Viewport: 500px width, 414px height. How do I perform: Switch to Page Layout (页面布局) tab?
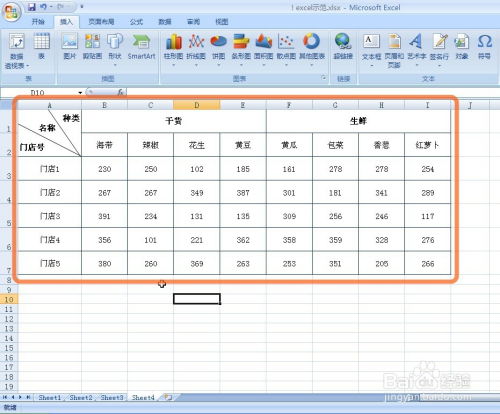click(x=101, y=22)
